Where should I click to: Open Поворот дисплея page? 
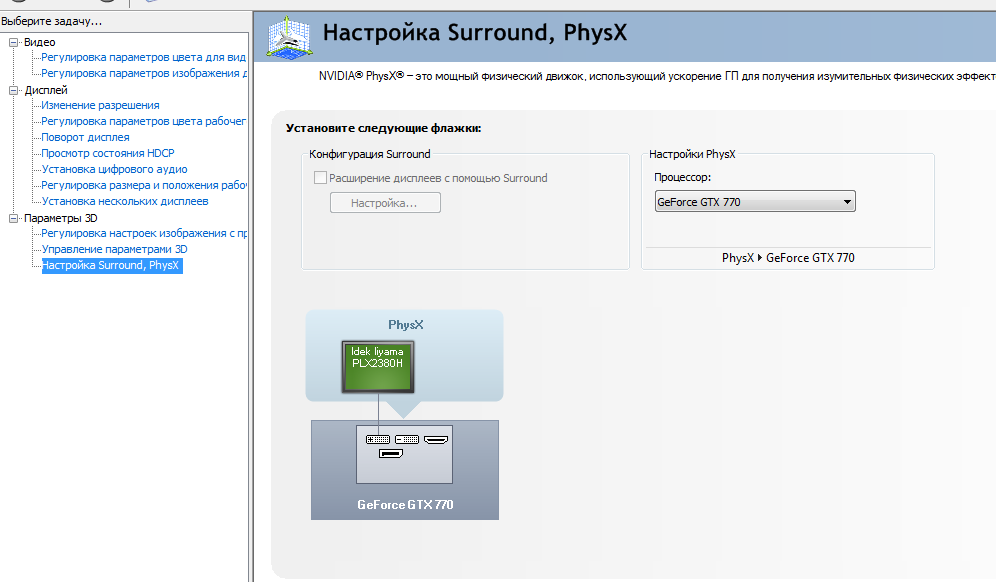[x=85, y=137]
